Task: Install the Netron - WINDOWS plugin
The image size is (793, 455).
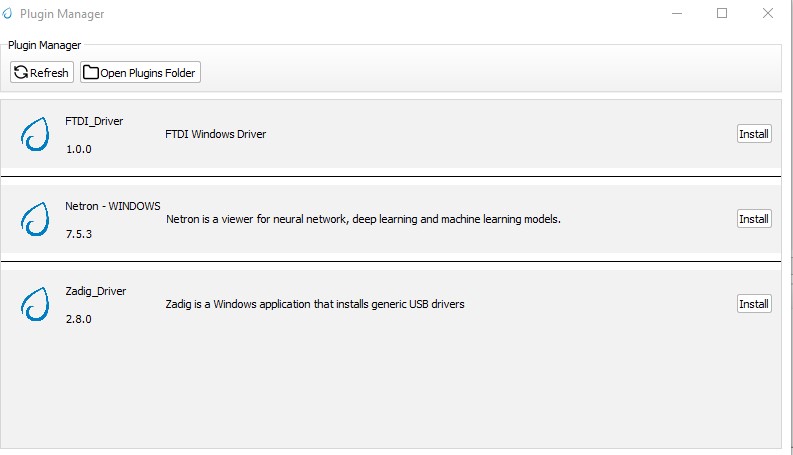Action: click(x=753, y=219)
